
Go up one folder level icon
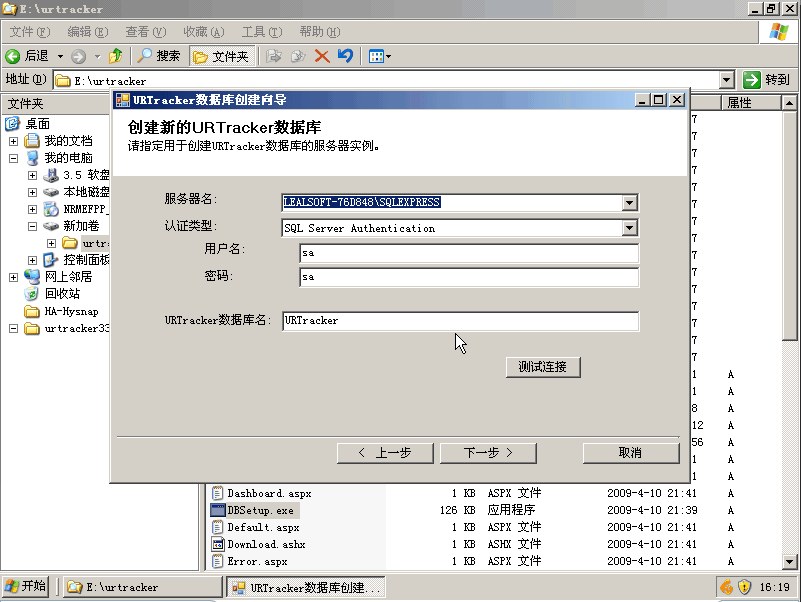tap(116, 56)
